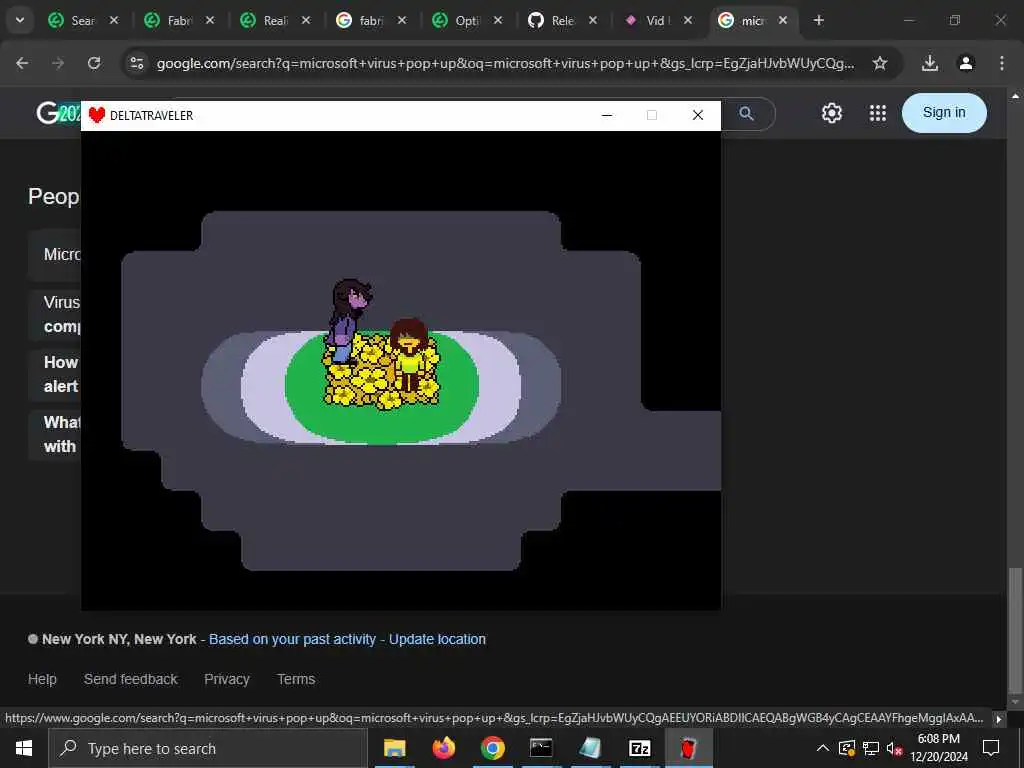The height and width of the screenshot is (768, 1024).
Task: Switch to the Google "fabri" tab
Action: tap(360, 20)
